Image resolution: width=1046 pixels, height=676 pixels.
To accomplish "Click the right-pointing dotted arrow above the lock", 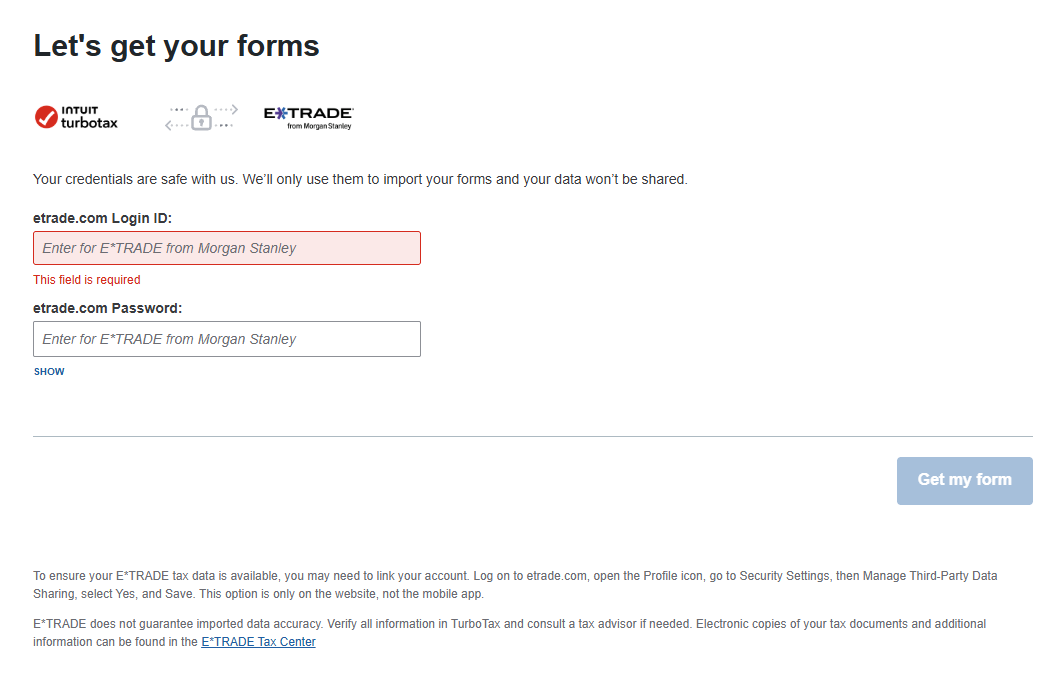I will [224, 108].
